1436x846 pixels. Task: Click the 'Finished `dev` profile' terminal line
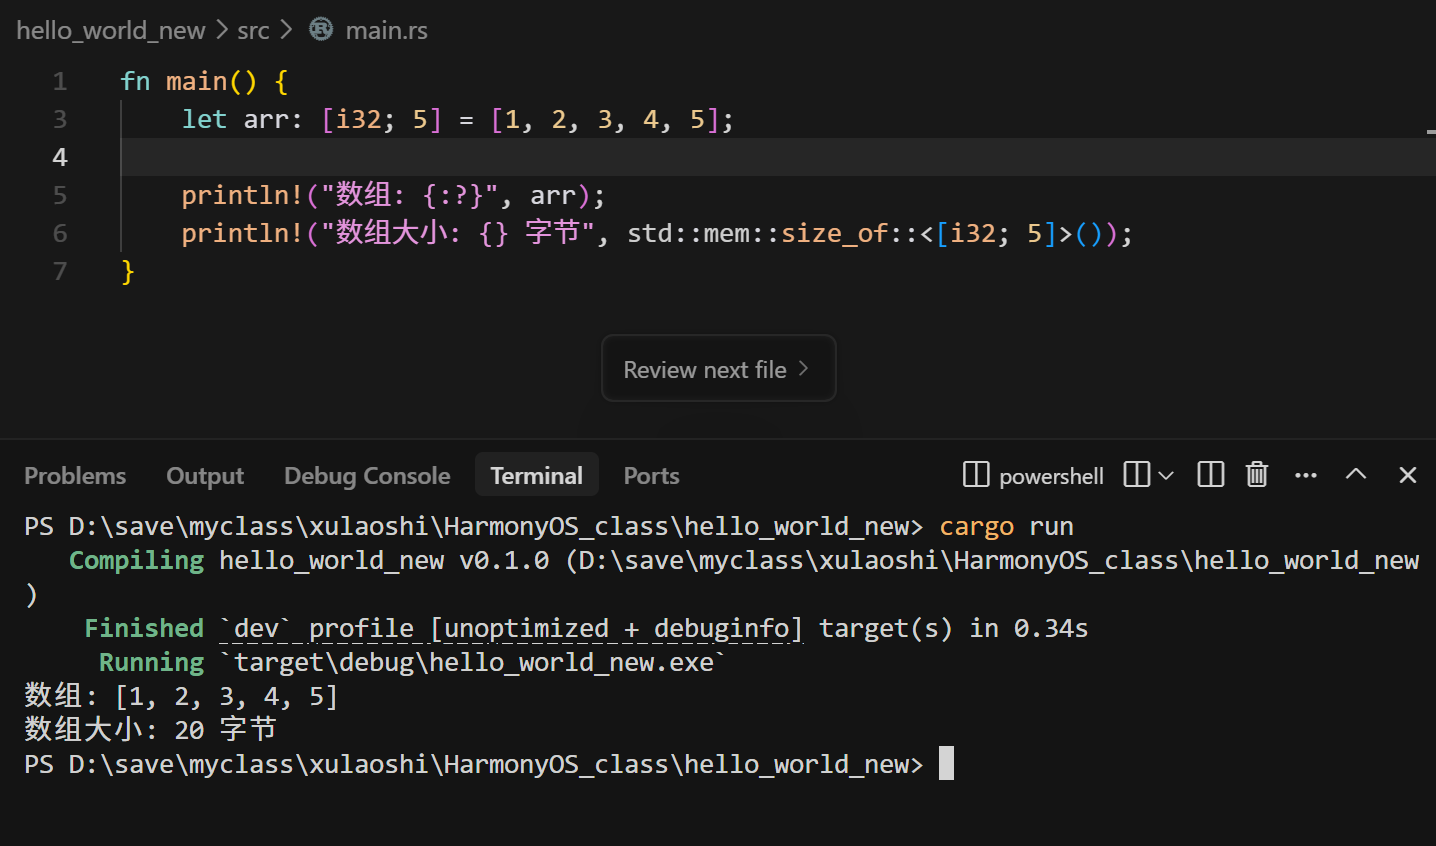click(x=586, y=629)
